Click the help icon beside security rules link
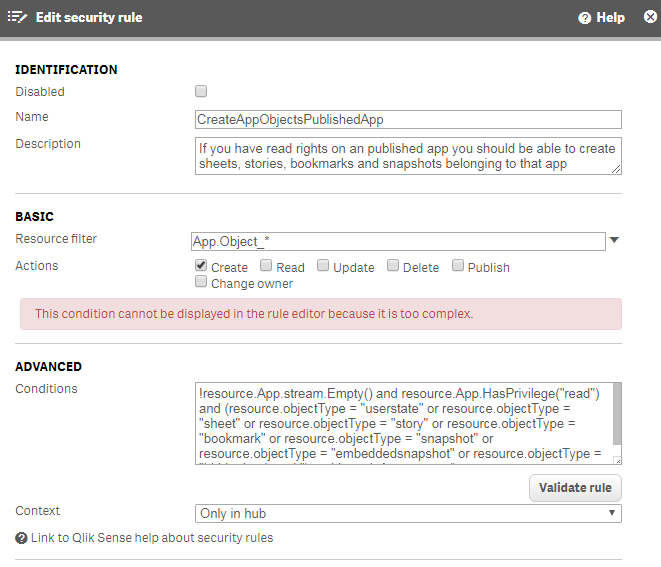 [x=21, y=538]
